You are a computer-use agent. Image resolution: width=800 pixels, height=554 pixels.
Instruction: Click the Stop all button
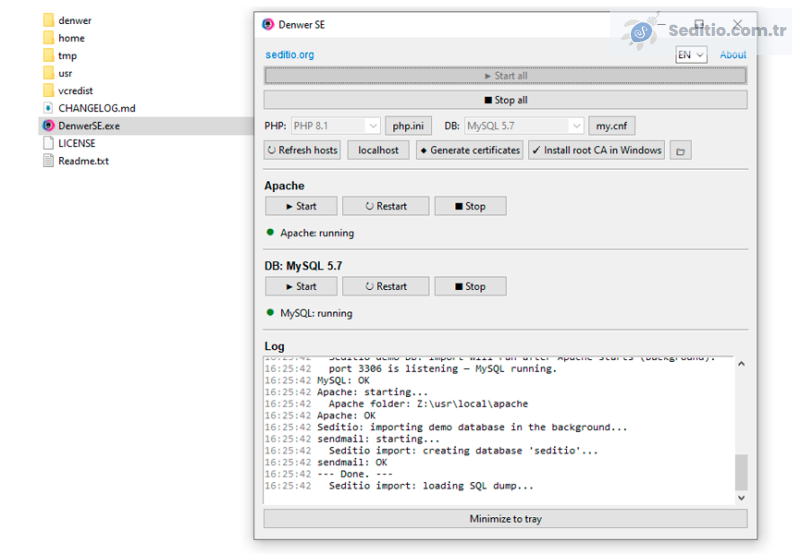click(x=506, y=100)
